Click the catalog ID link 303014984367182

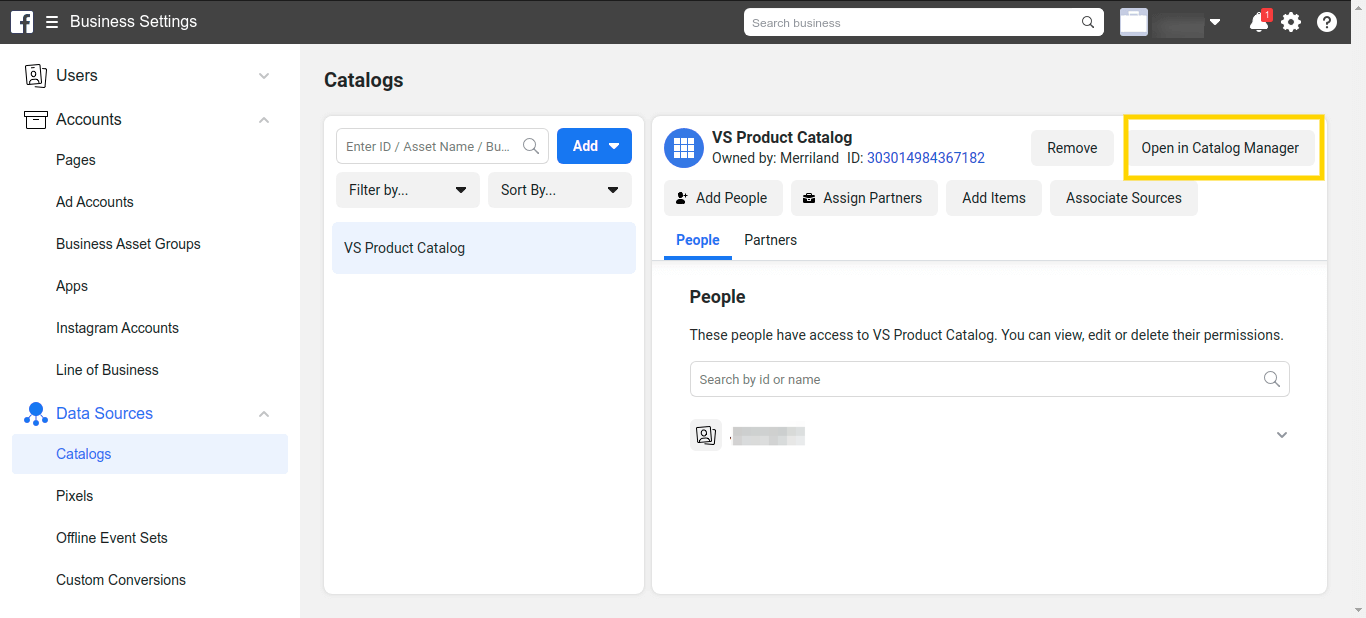coord(925,158)
